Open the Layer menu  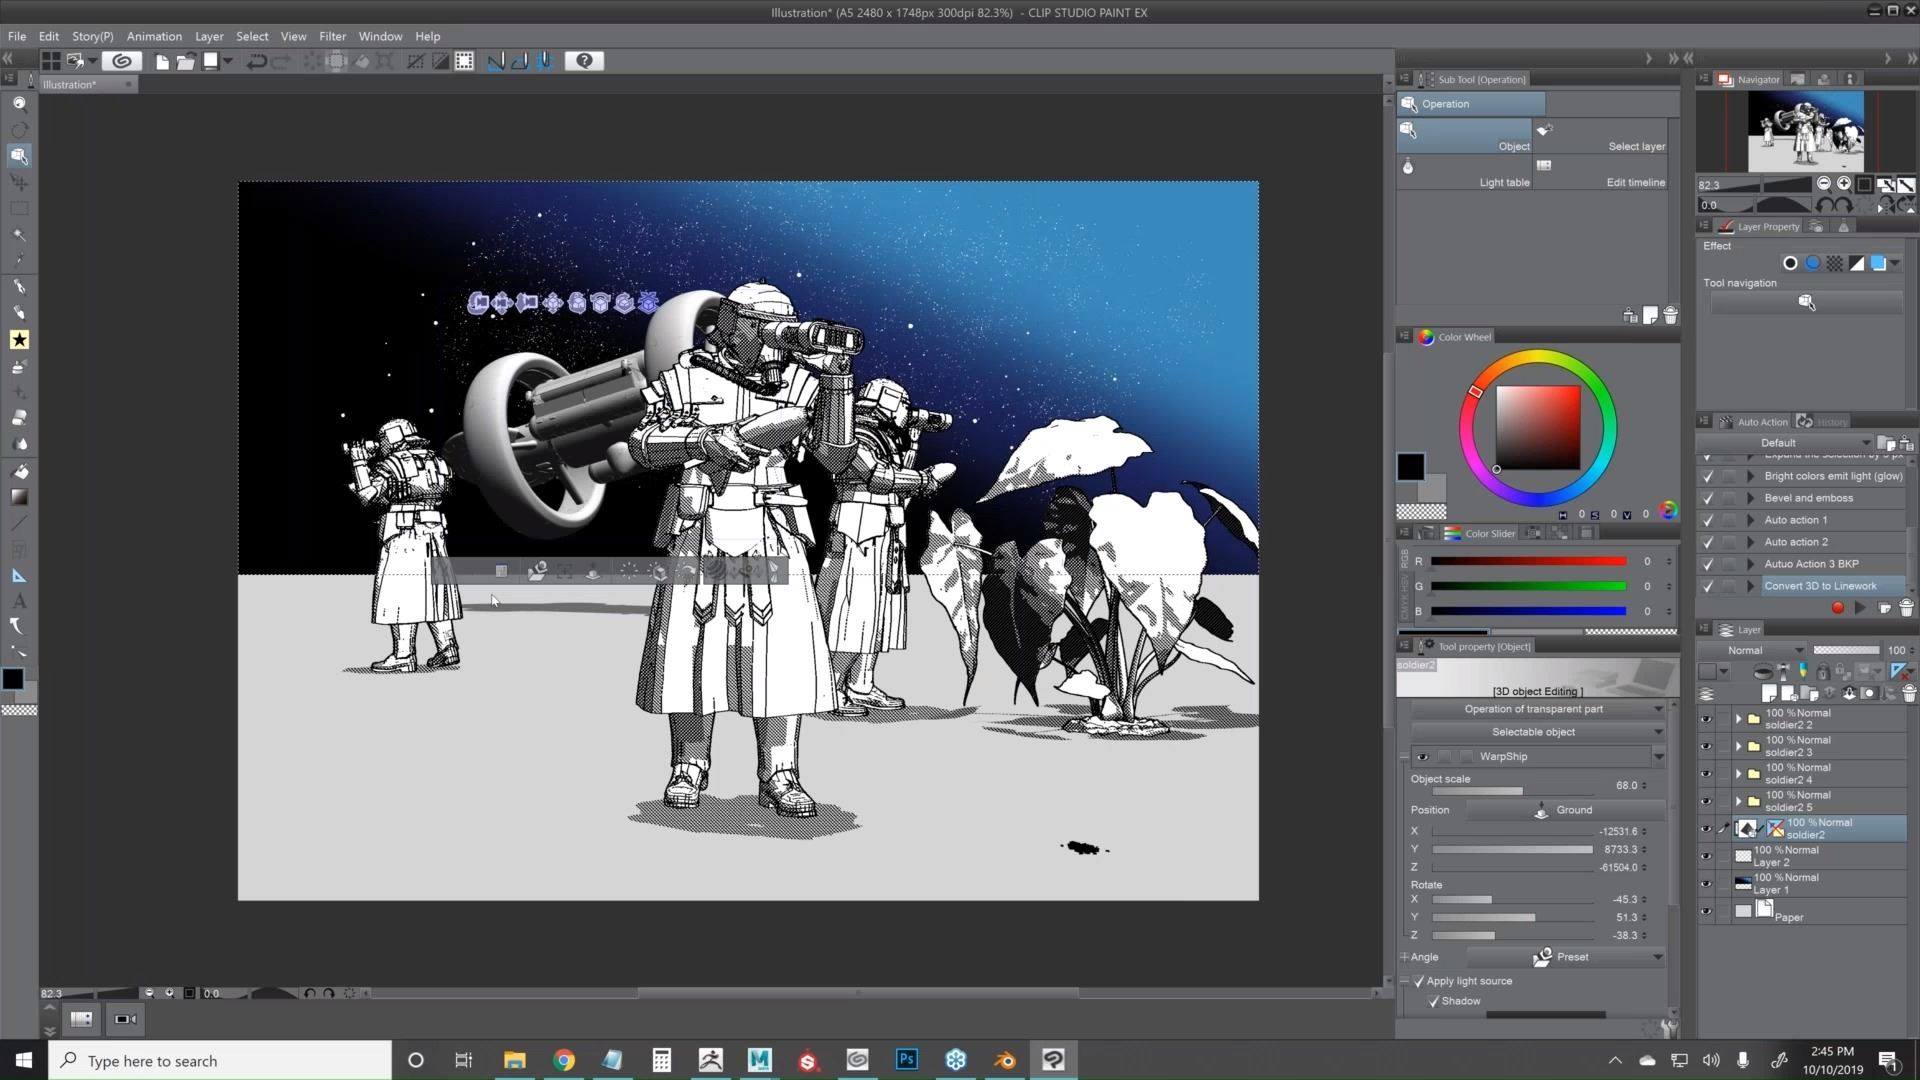(x=209, y=36)
